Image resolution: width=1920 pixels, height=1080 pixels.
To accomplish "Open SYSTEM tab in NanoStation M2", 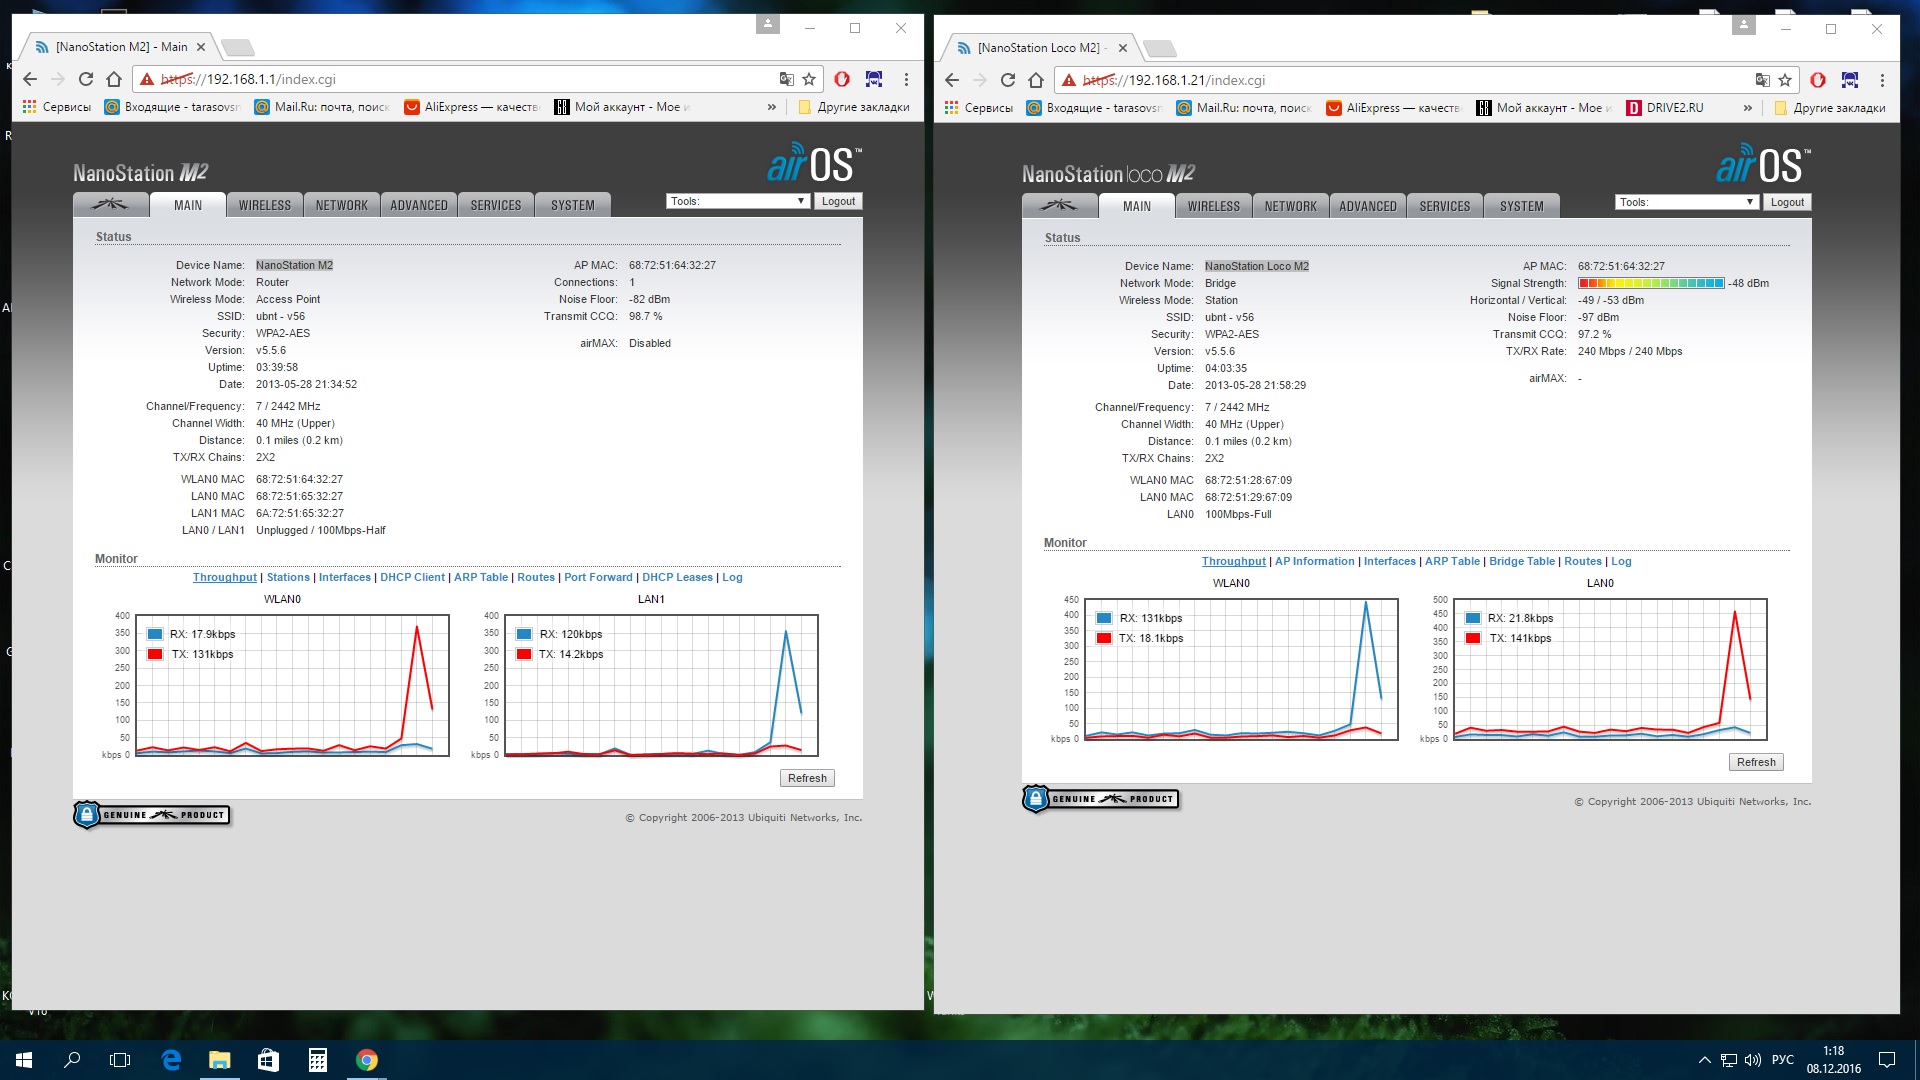I will pyautogui.click(x=573, y=205).
